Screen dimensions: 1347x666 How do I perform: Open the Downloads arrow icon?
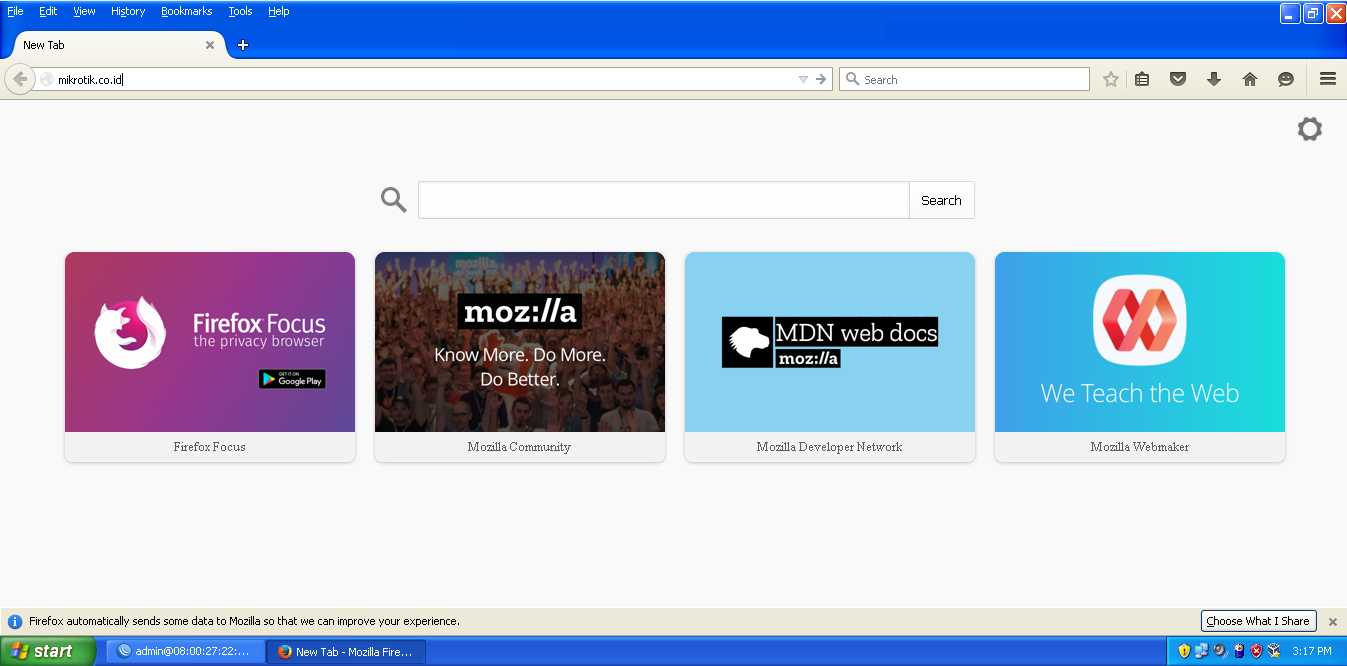1214,79
